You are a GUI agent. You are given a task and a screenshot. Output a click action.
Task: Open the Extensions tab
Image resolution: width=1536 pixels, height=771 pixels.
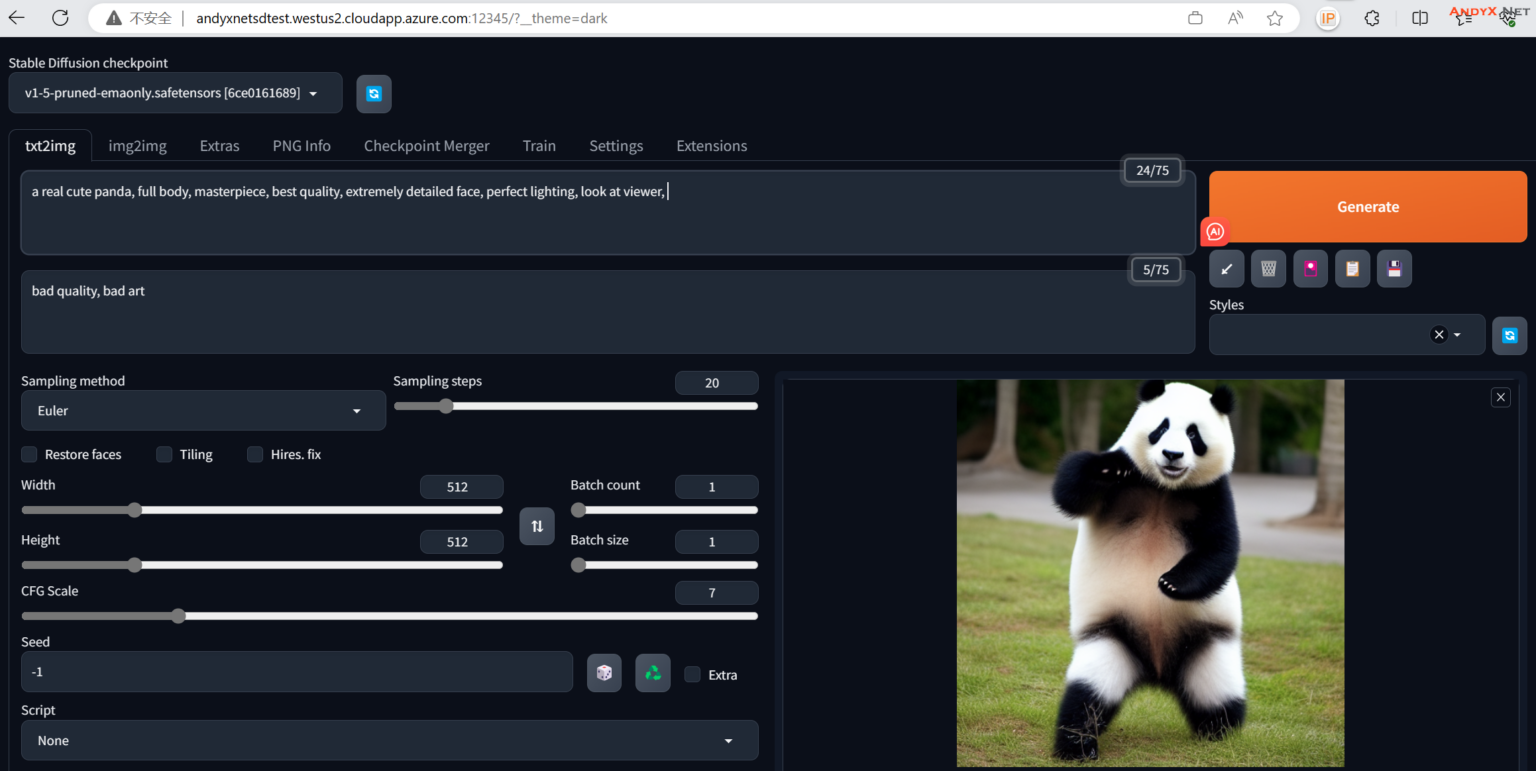pyautogui.click(x=711, y=146)
